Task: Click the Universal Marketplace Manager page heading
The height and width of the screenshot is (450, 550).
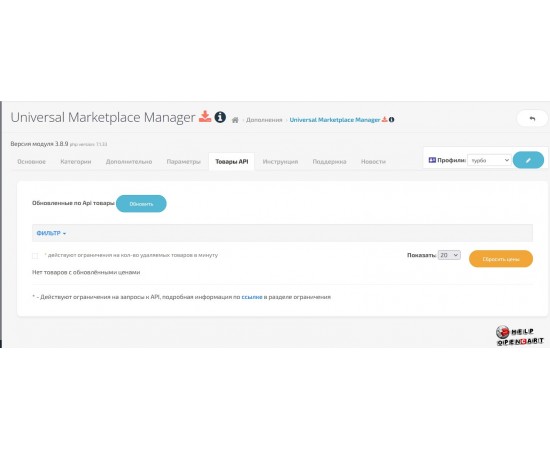Action: click(x=103, y=117)
